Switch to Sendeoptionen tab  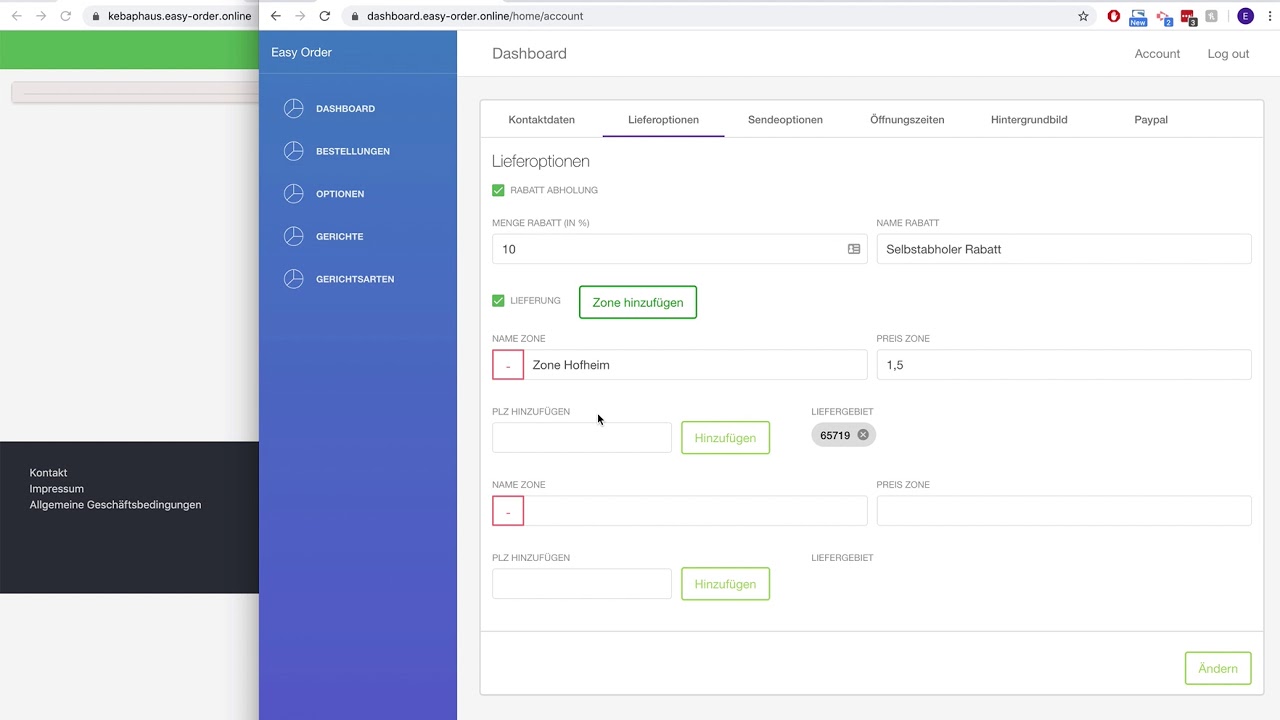point(785,119)
